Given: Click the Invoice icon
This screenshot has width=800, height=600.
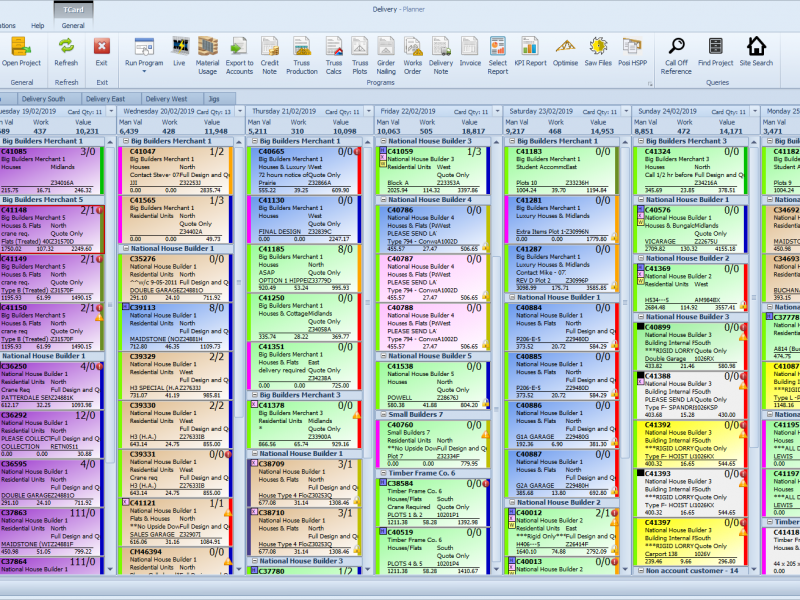Looking at the screenshot, I should 470,46.
